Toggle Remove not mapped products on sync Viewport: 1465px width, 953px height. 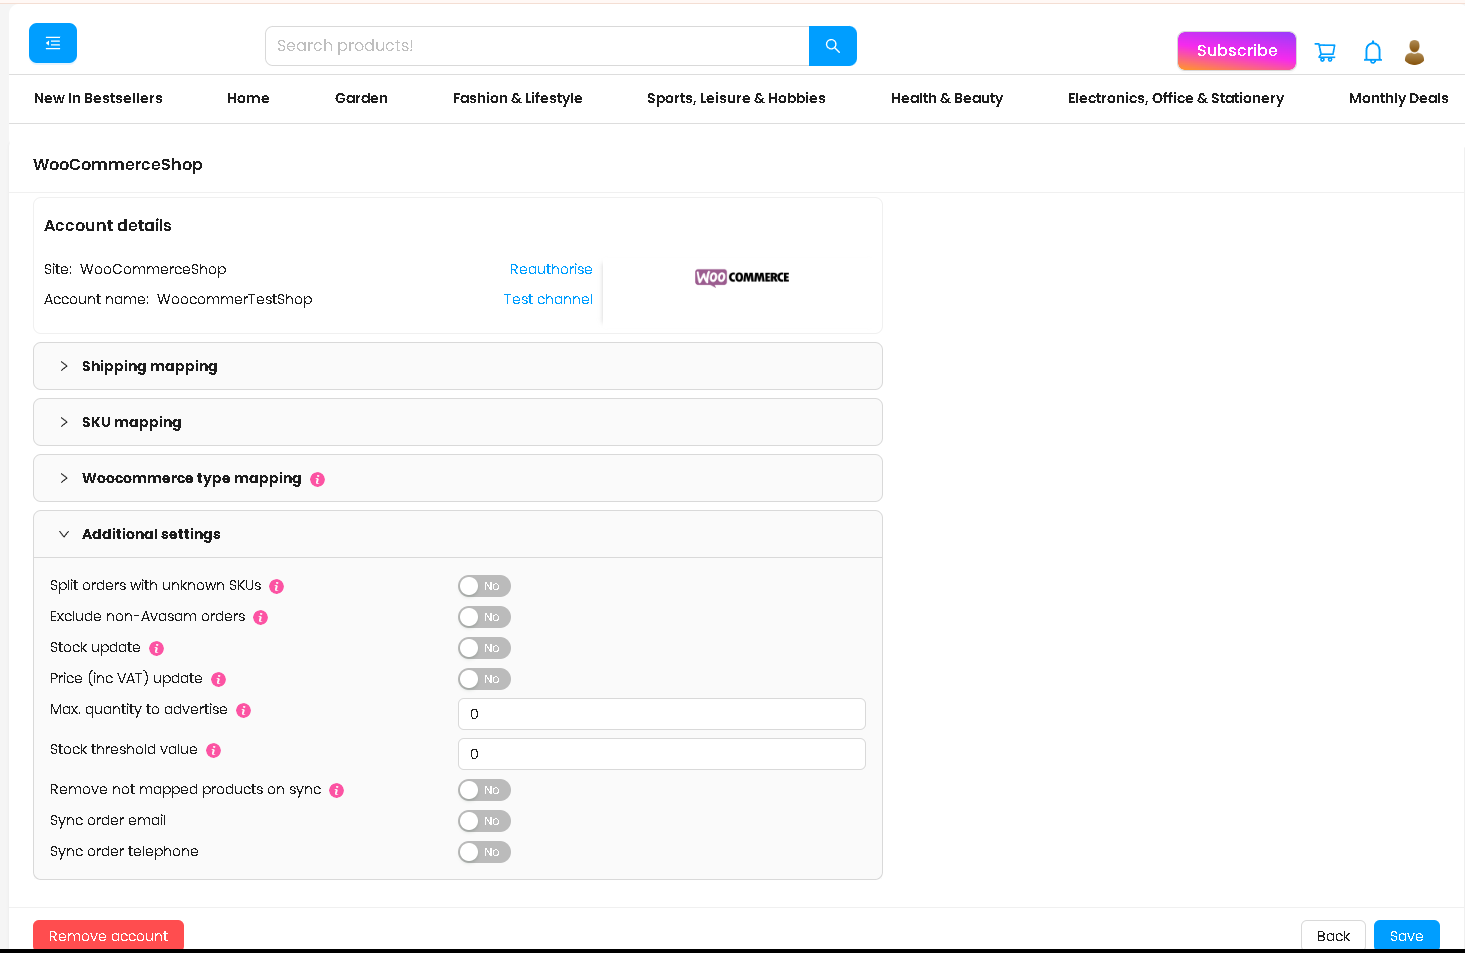[484, 790]
